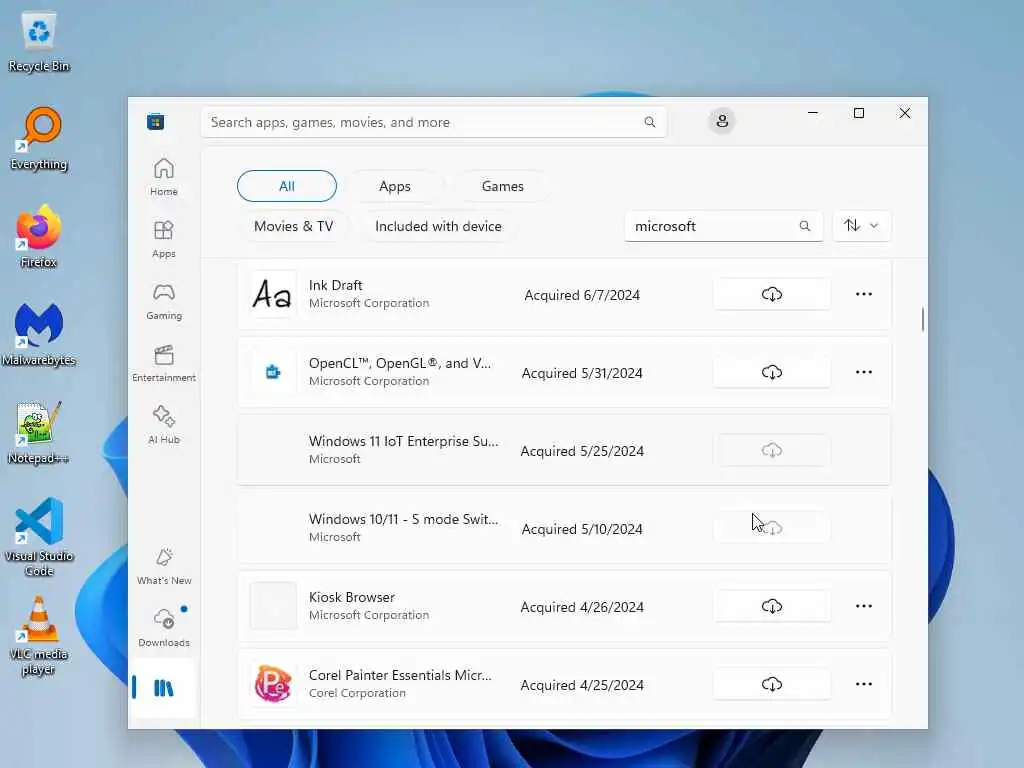
Task: Select the Notepad++ desktop shortcut
Action: pyautogui.click(x=39, y=432)
